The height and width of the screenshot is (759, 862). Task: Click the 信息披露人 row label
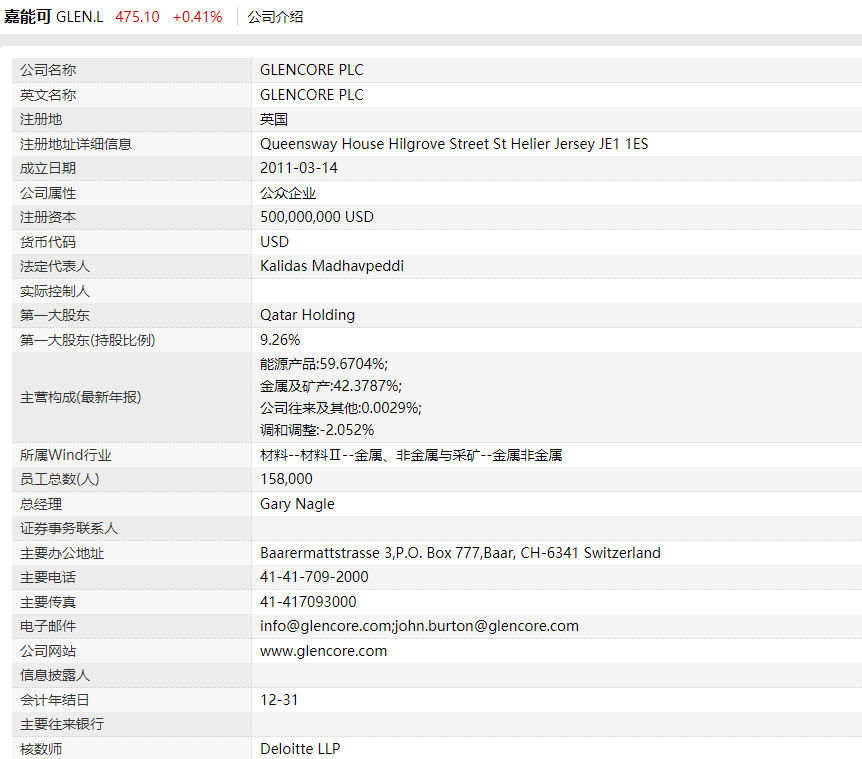(55, 675)
